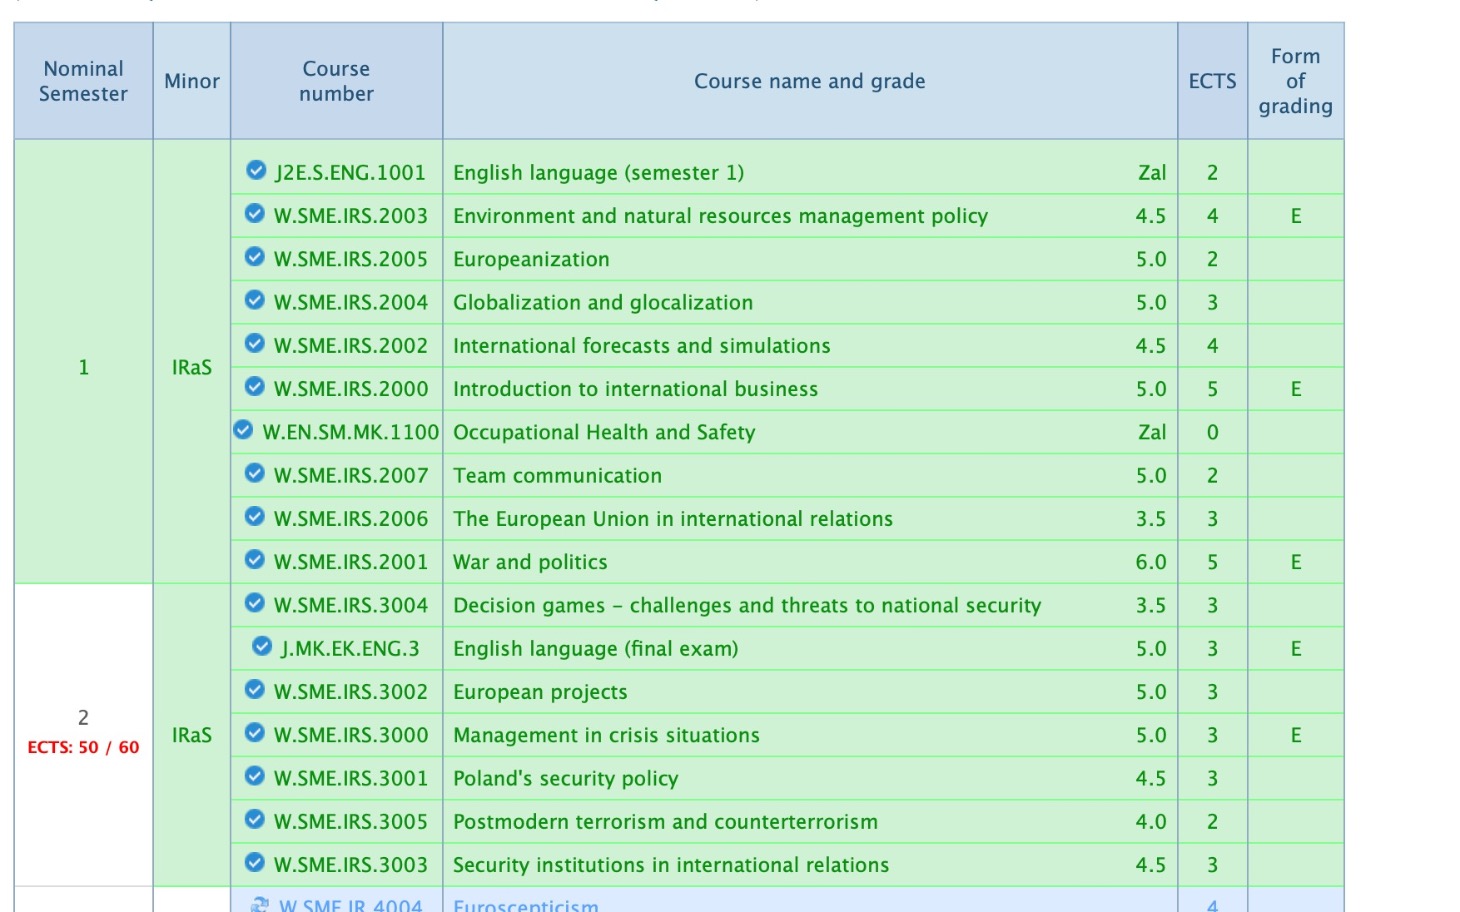Open Introduction to international business course
Viewport: 1460px width, 912px height.
635,389
